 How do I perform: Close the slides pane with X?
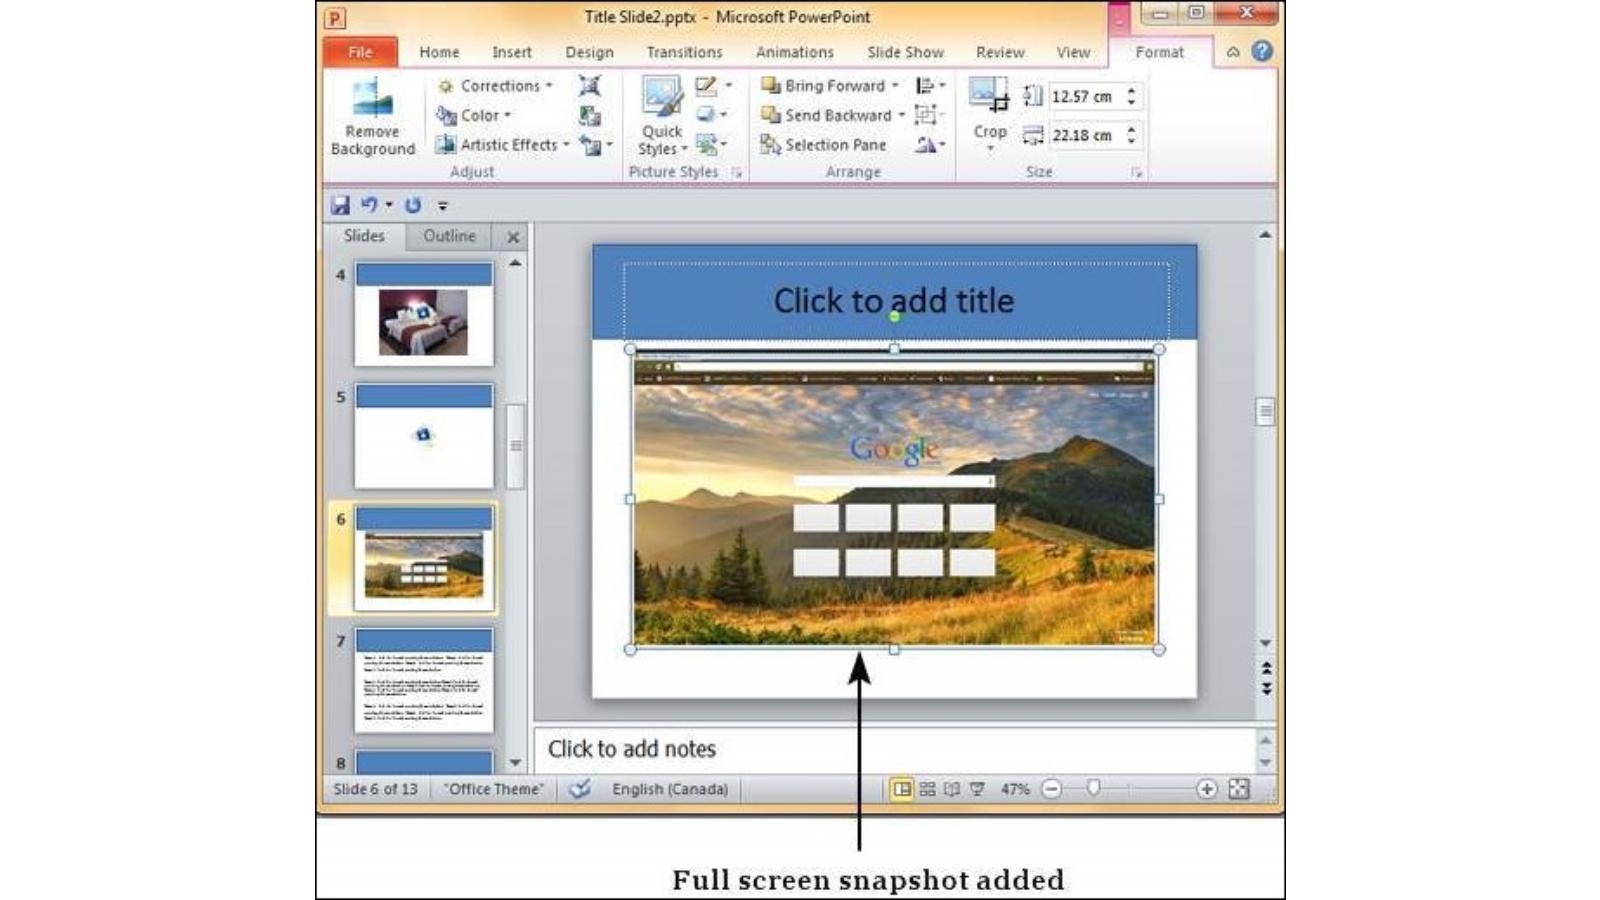(513, 237)
